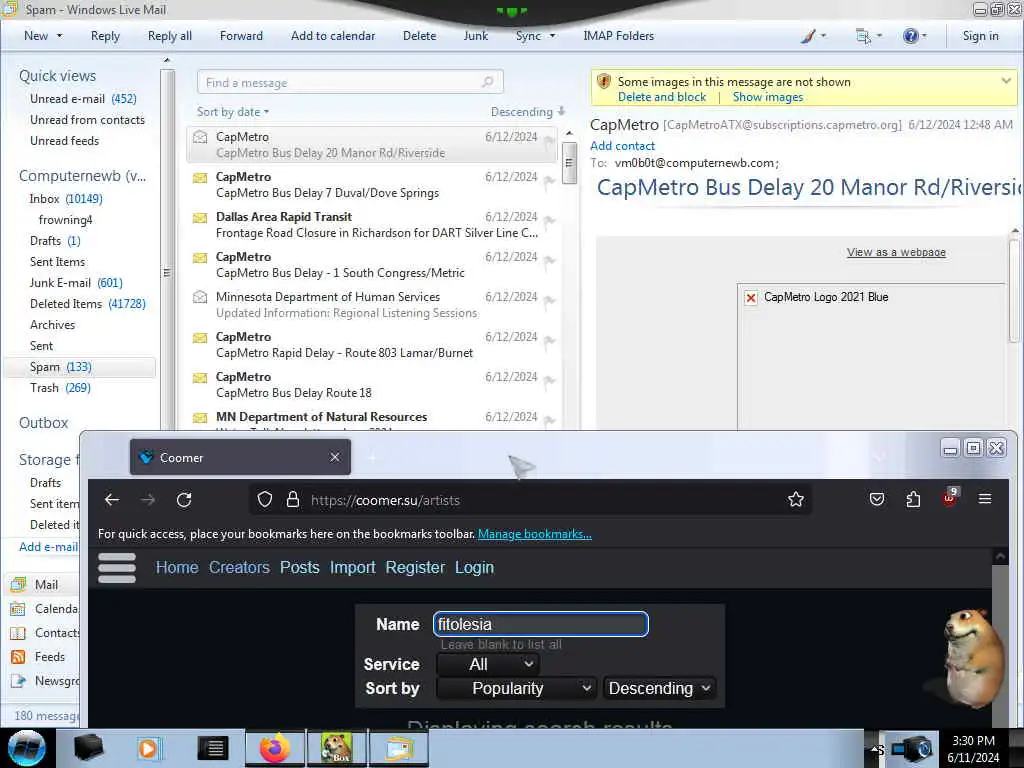
Task: Click Junk in the Mail toolbar
Action: pos(475,36)
